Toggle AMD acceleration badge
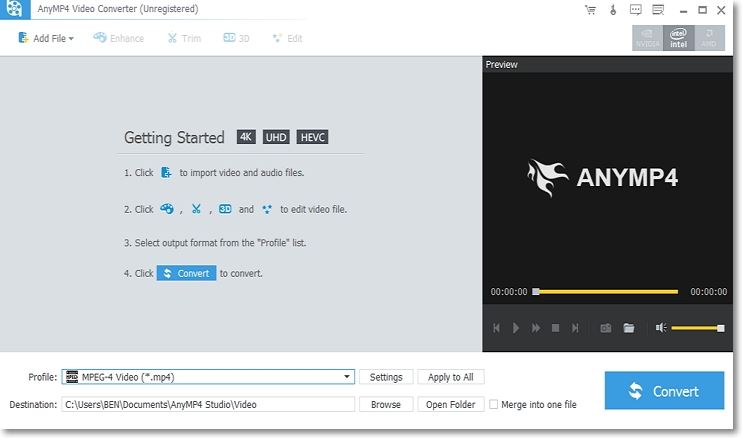The width and height of the screenshot is (742, 438). click(709, 38)
